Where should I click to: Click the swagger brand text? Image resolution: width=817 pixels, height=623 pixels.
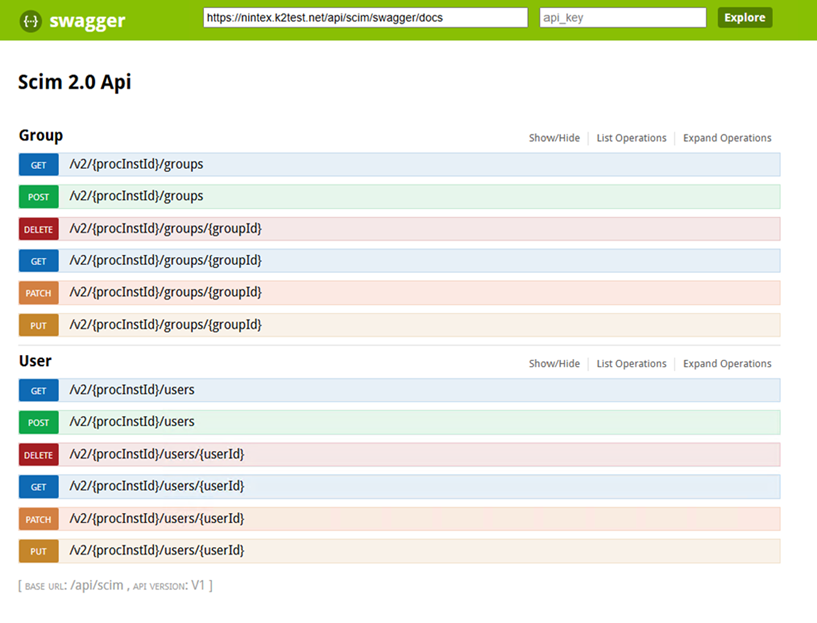point(87,21)
